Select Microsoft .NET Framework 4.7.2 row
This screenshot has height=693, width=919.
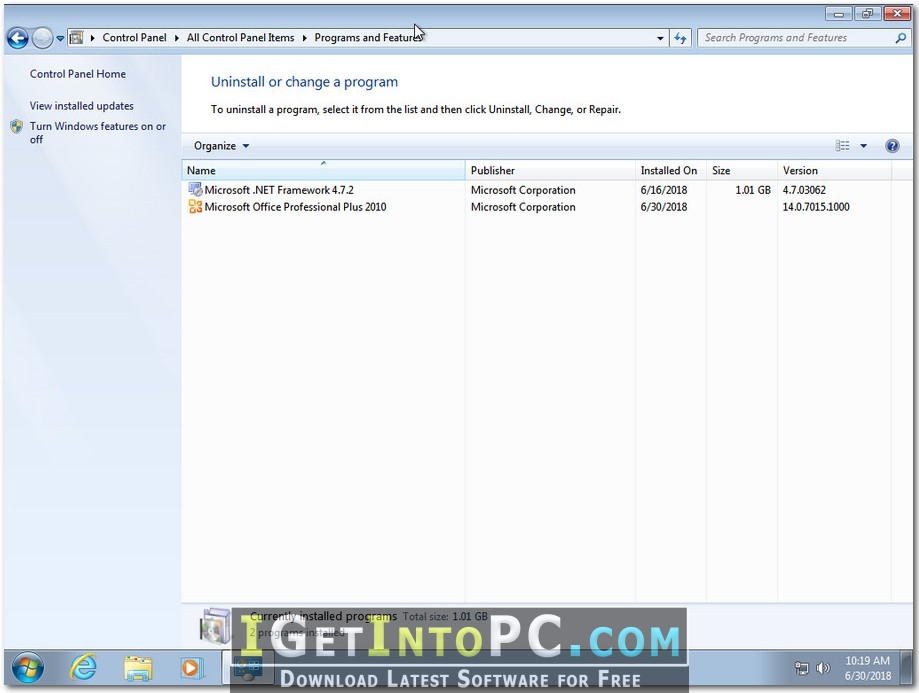point(536,190)
